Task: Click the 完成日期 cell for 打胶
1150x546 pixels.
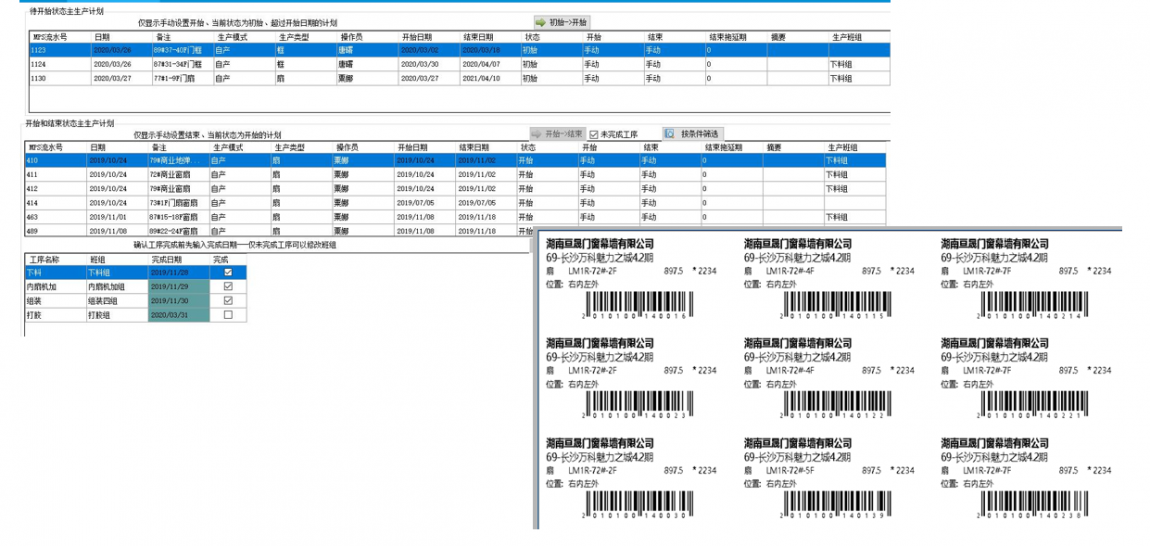Action: point(176,314)
